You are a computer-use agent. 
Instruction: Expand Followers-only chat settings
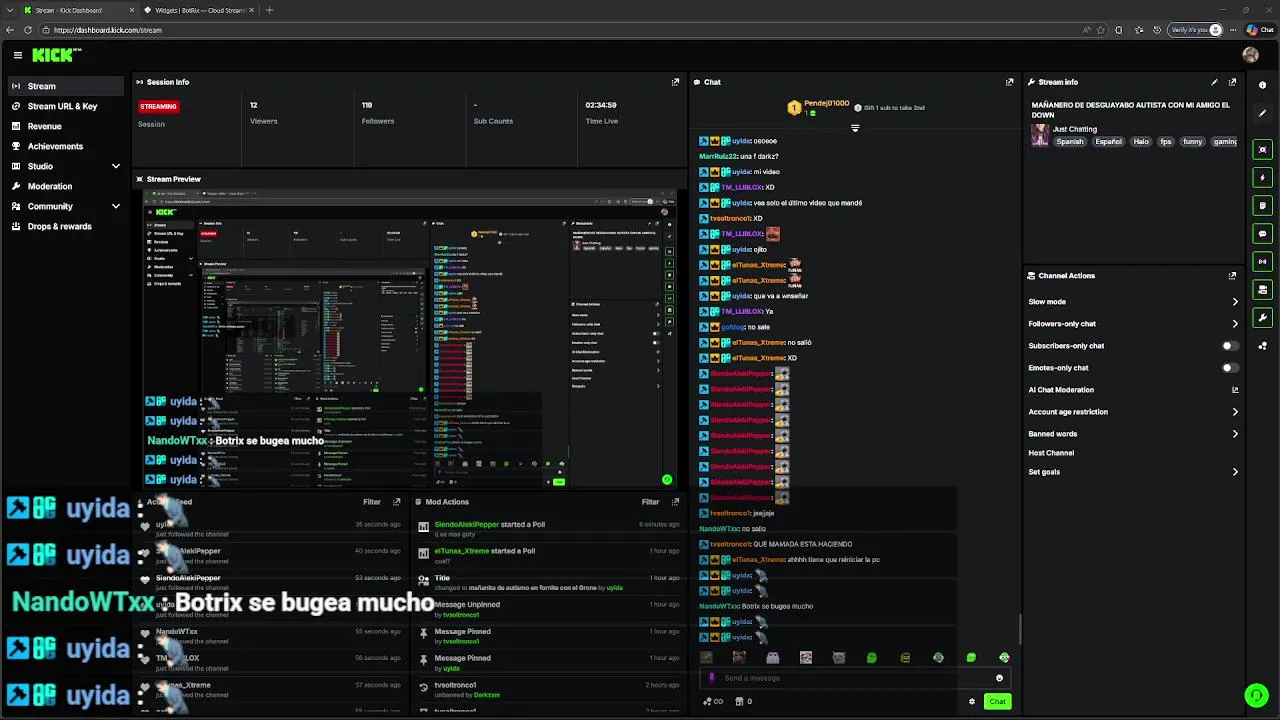click(1235, 324)
